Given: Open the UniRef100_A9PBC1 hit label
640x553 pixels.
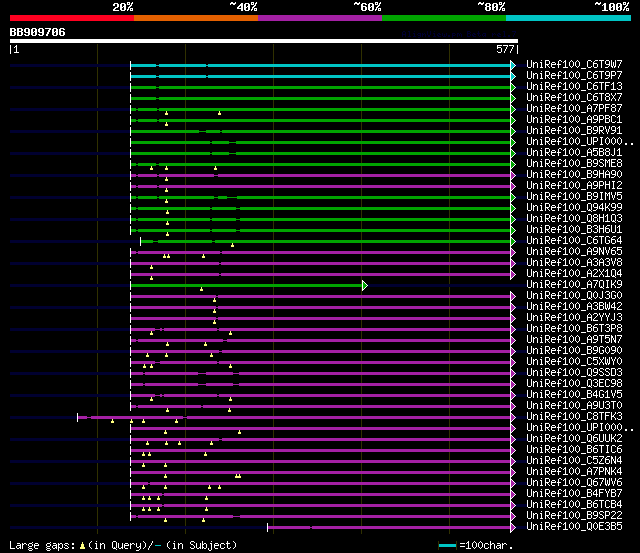Looking at the screenshot, I should [574, 120].
